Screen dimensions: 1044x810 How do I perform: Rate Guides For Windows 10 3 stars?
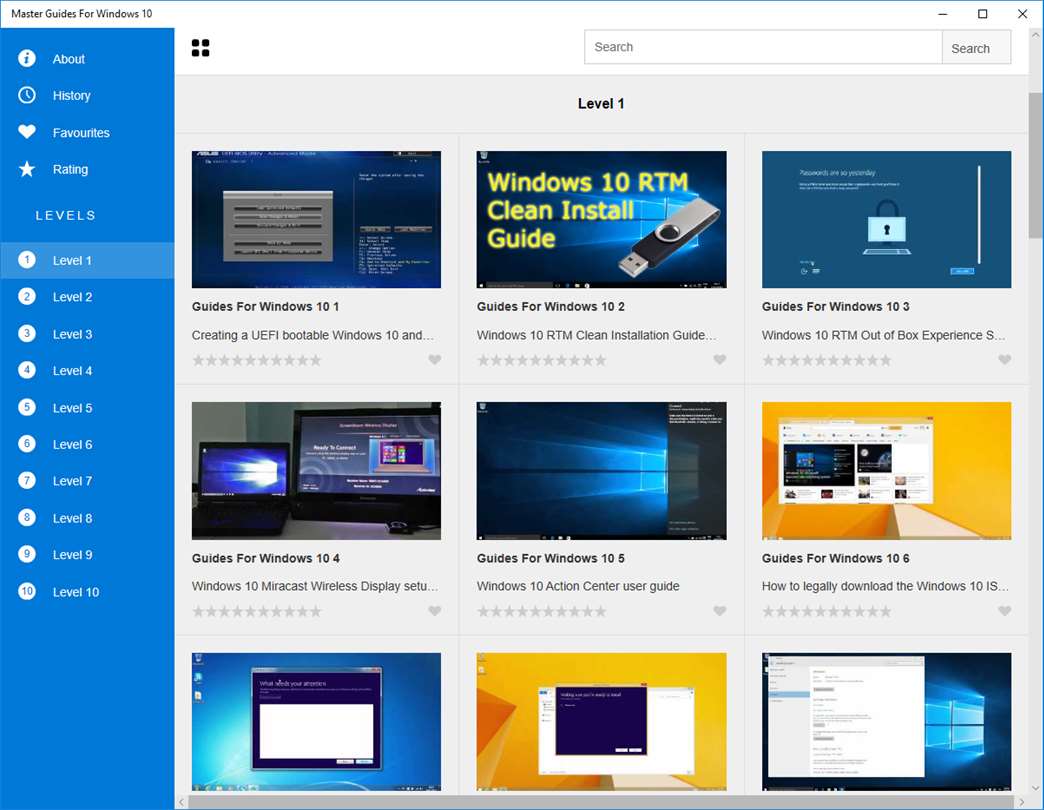[x=827, y=360]
